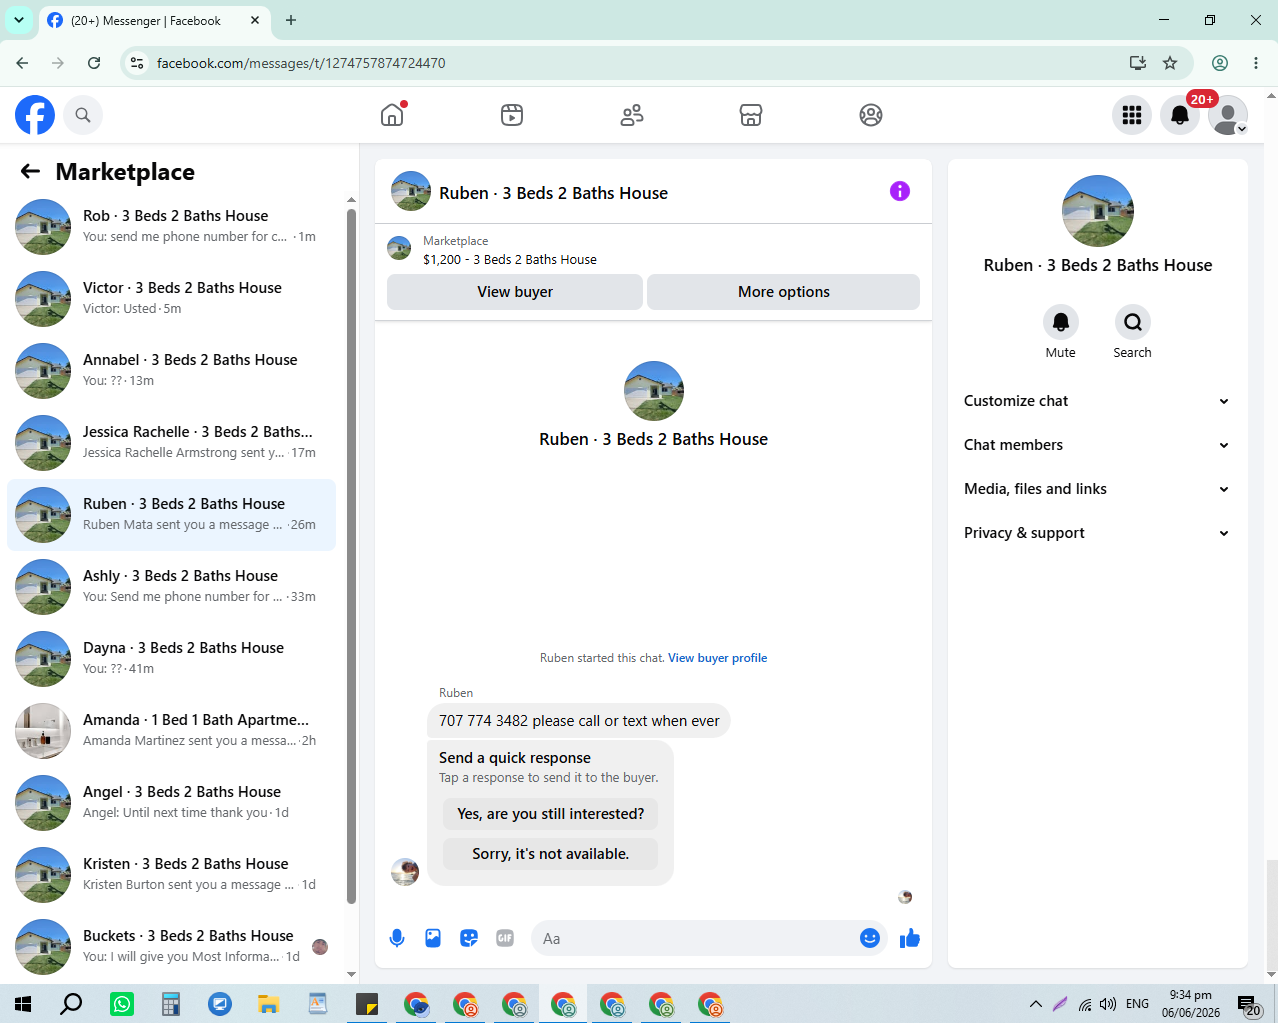Expand the Privacy & support section
The height and width of the screenshot is (1023, 1278).
click(x=1097, y=533)
